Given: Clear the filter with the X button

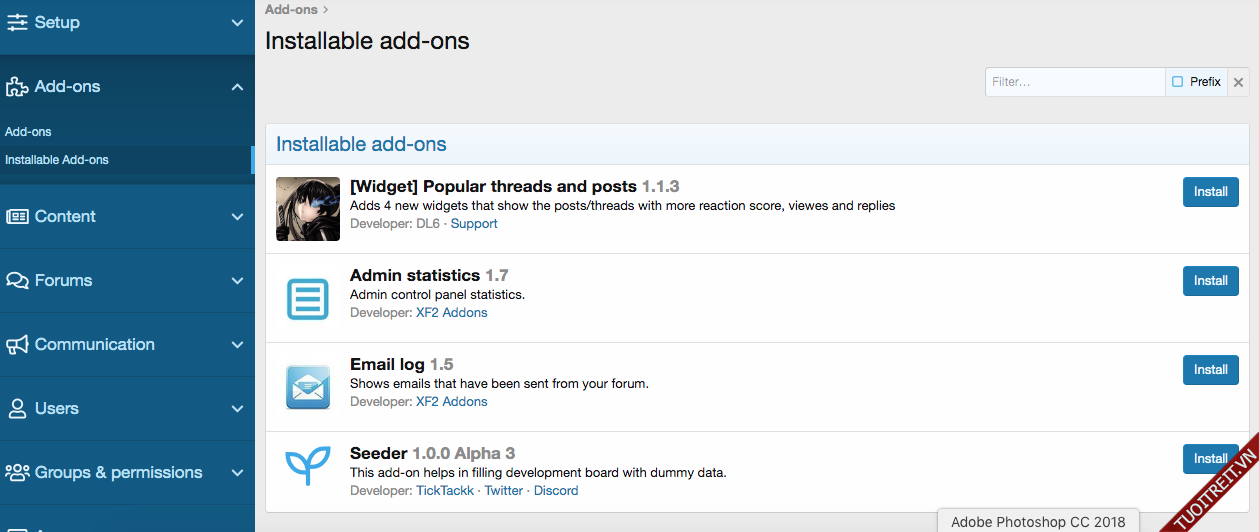Looking at the screenshot, I should (1238, 82).
